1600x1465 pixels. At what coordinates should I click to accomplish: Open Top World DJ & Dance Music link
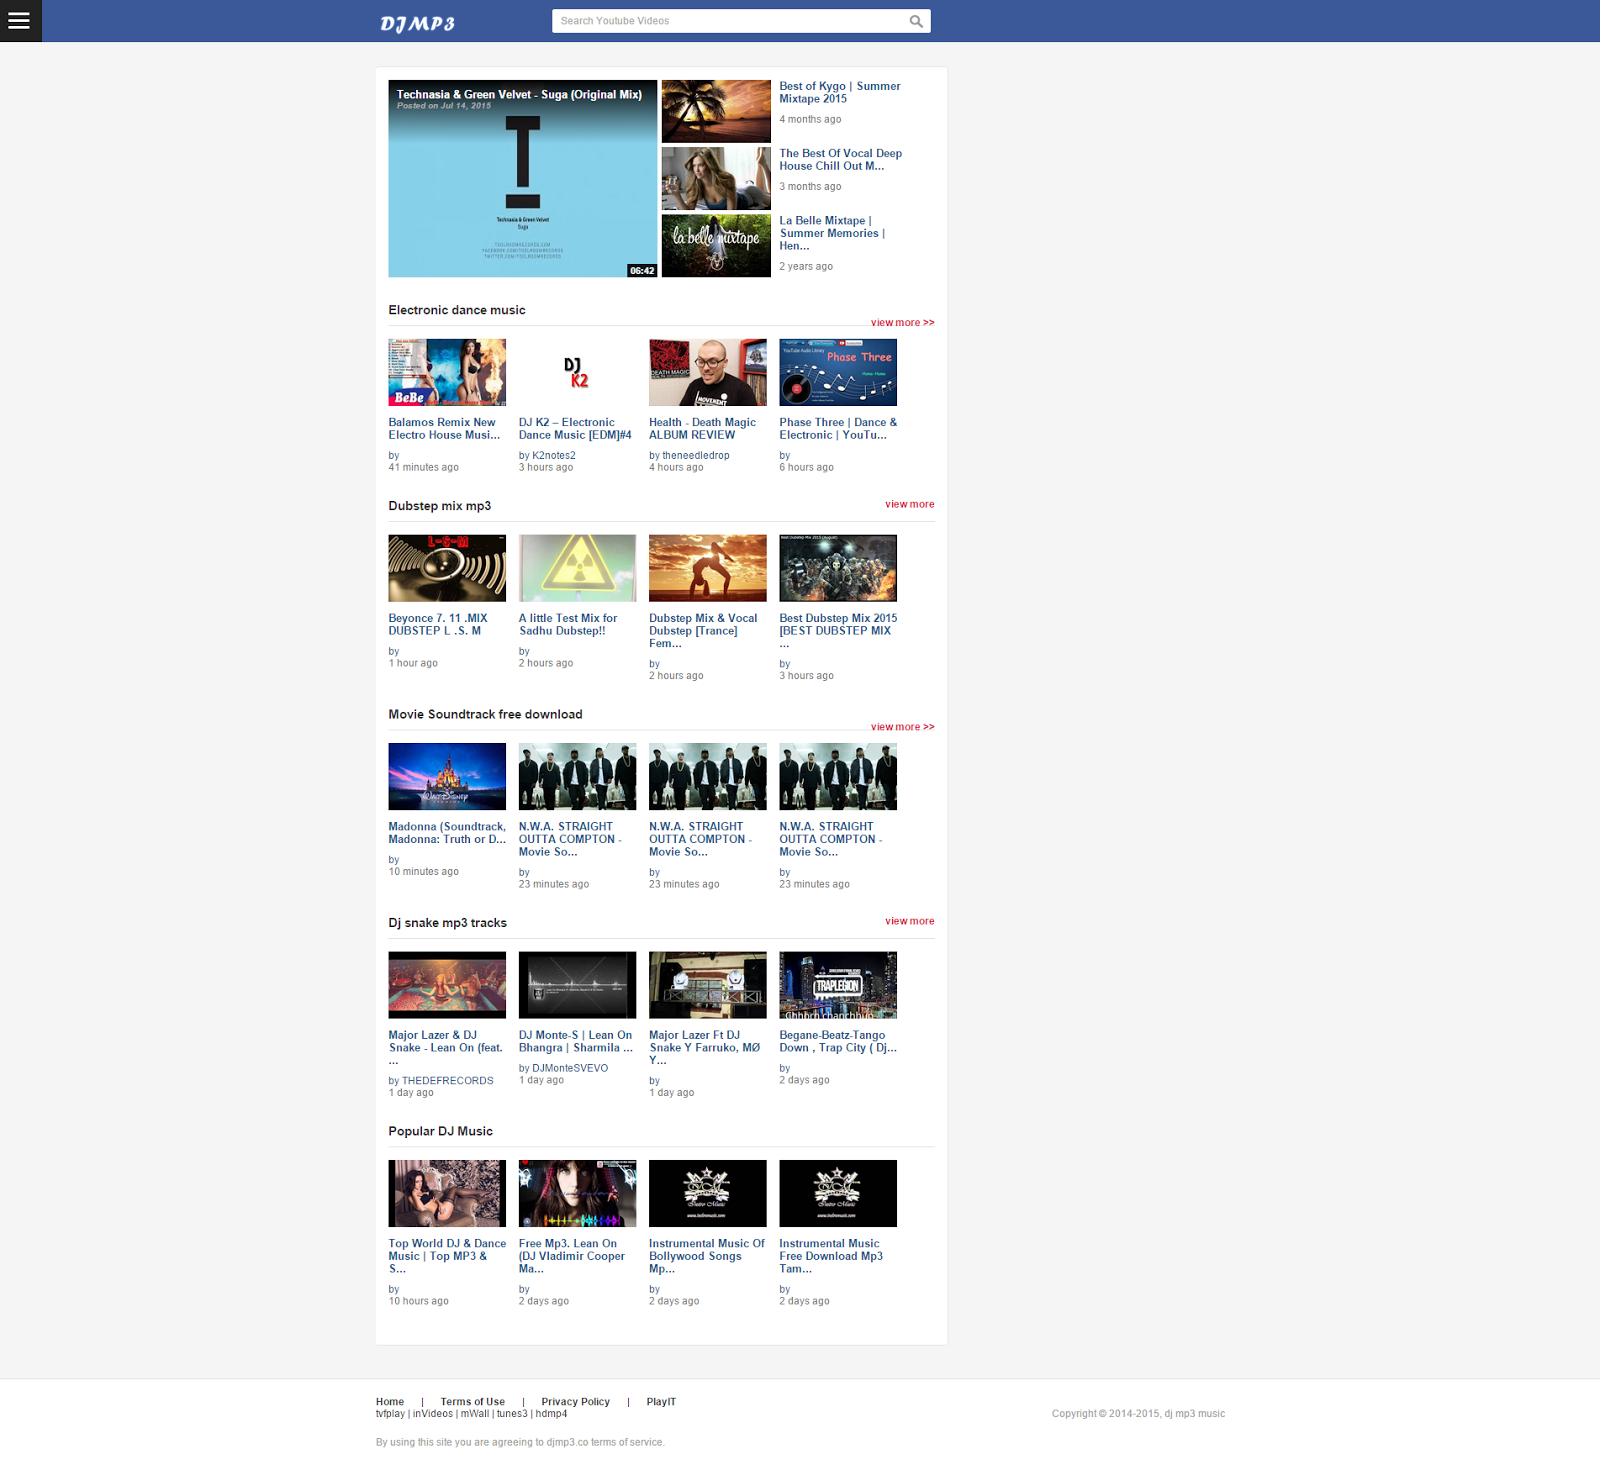pyautogui.click(x=447, y=1256)
